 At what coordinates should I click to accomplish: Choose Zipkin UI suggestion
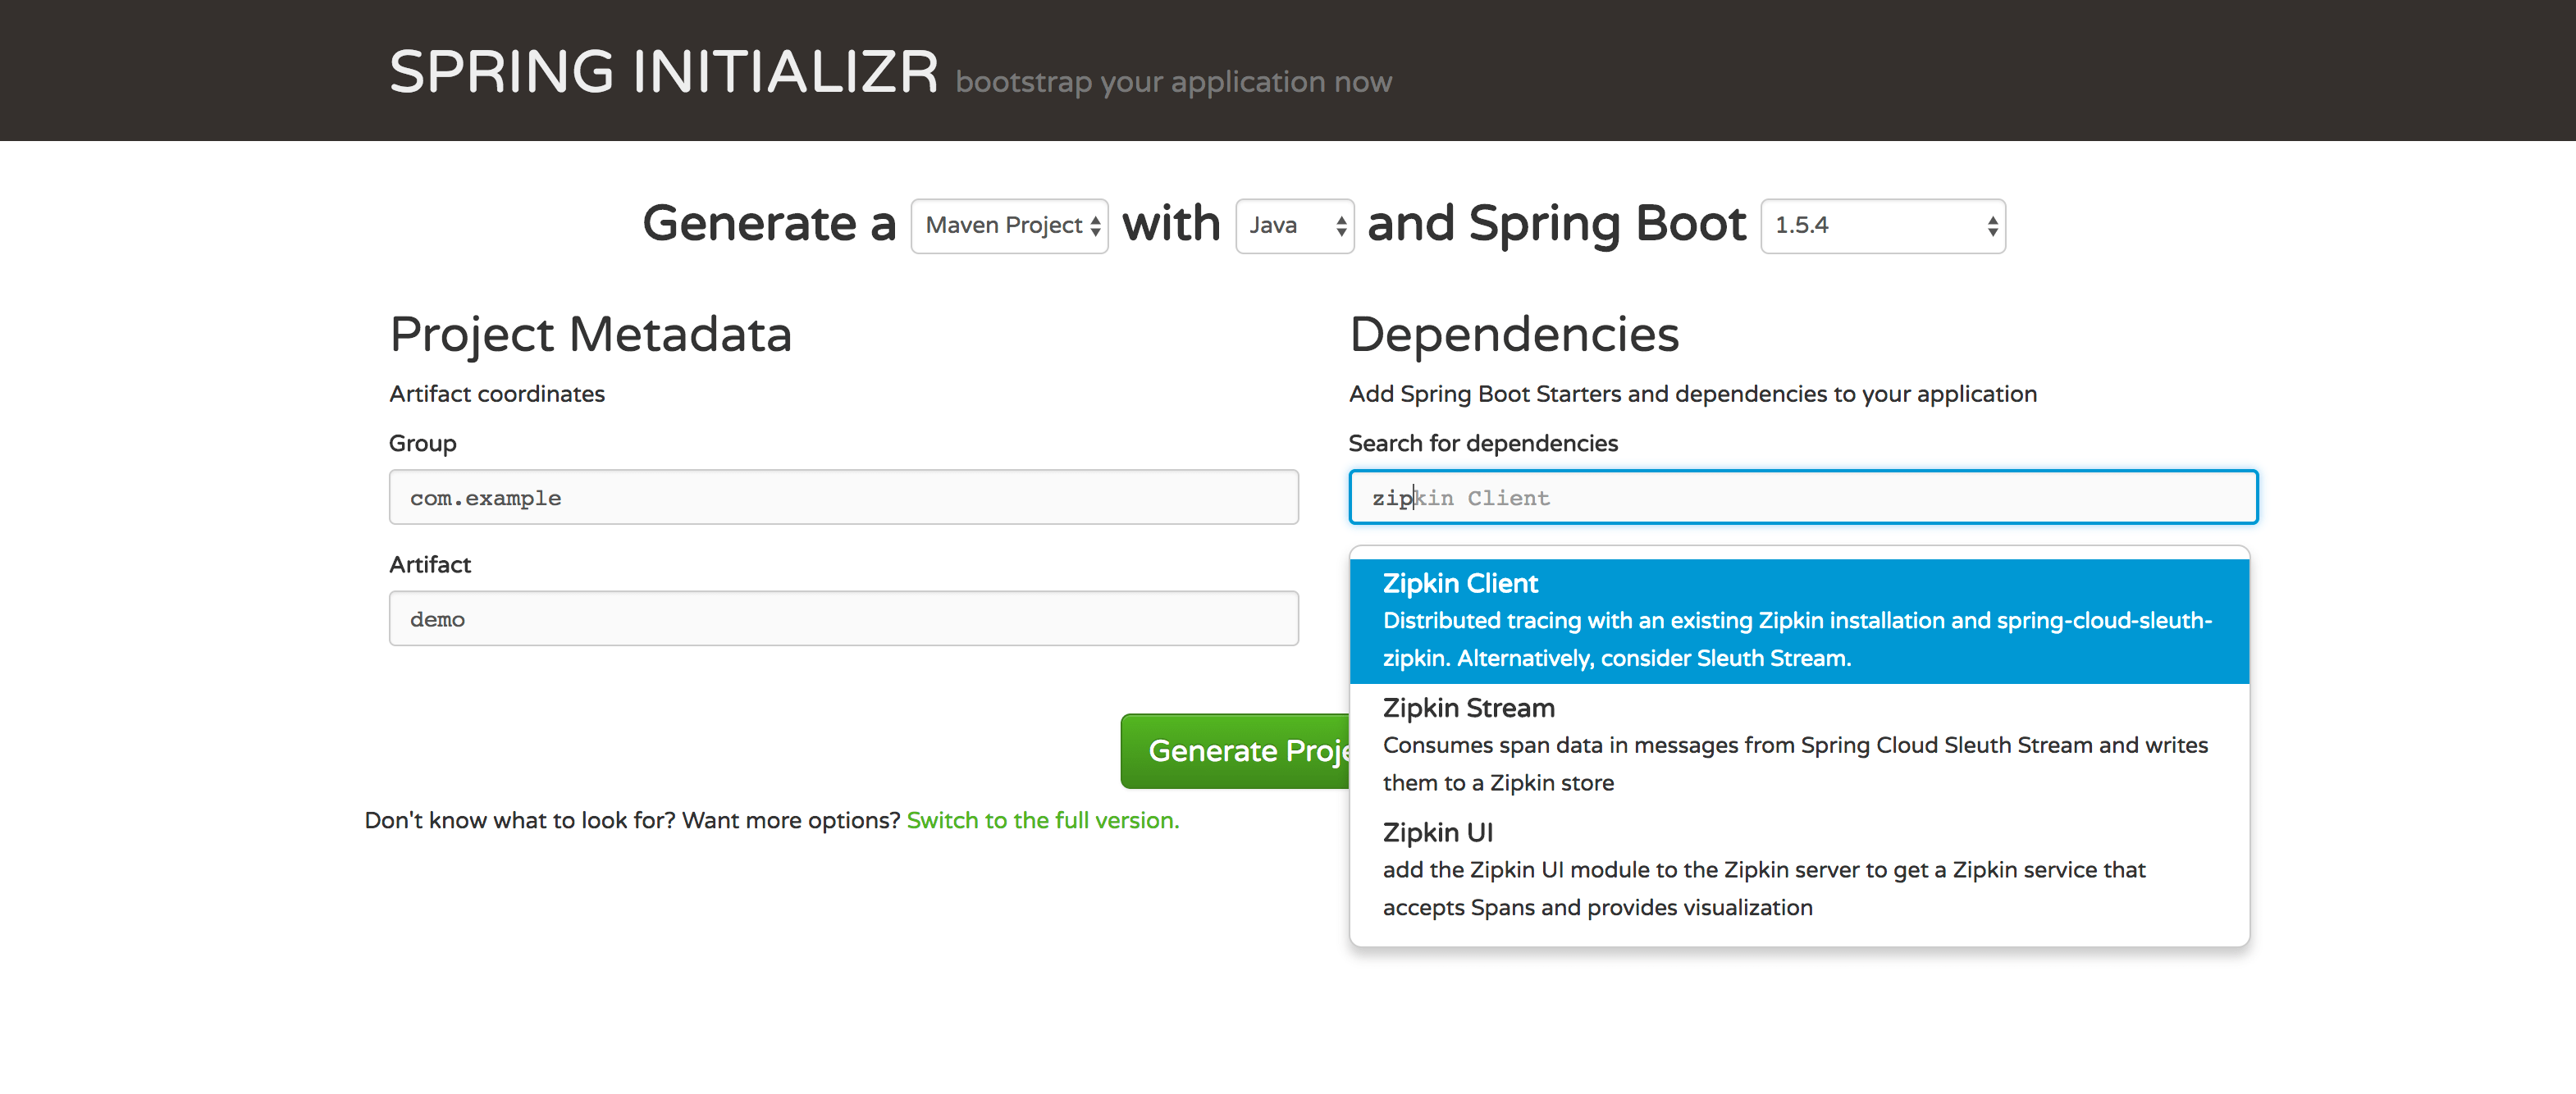[x=1437, y=832]
